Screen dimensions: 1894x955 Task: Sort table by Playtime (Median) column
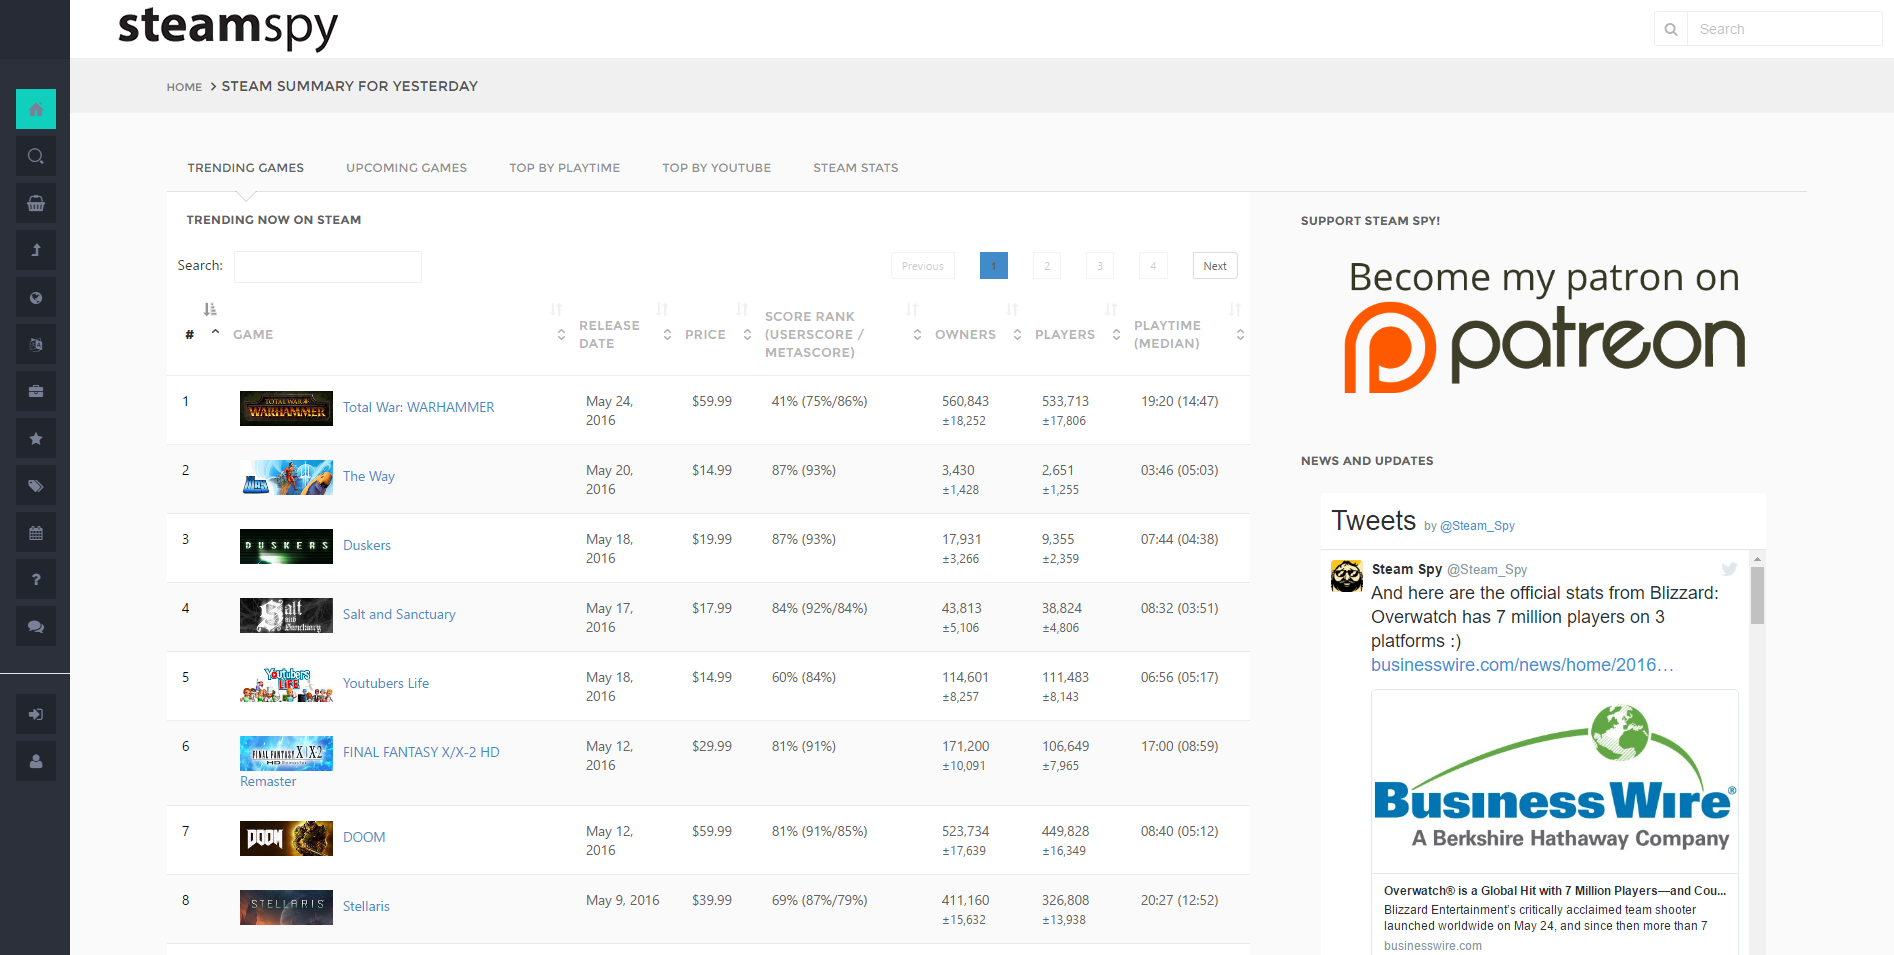click(x=1189, y=334)
